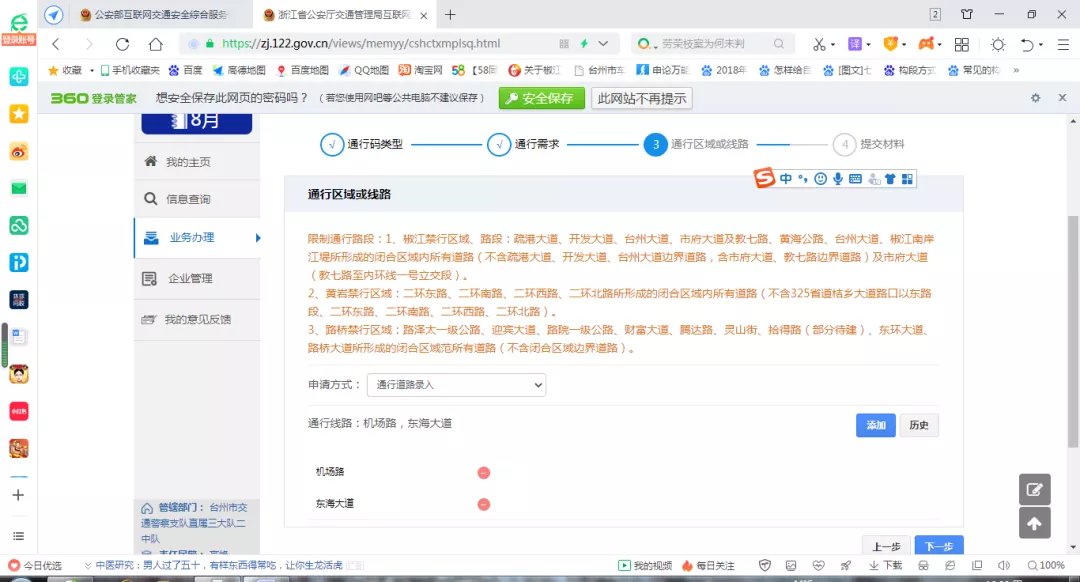Open the sidebar list icon at bottom
Viewport: 1080px width, 582px height.
pyautogui.click(x=19, y=536)
